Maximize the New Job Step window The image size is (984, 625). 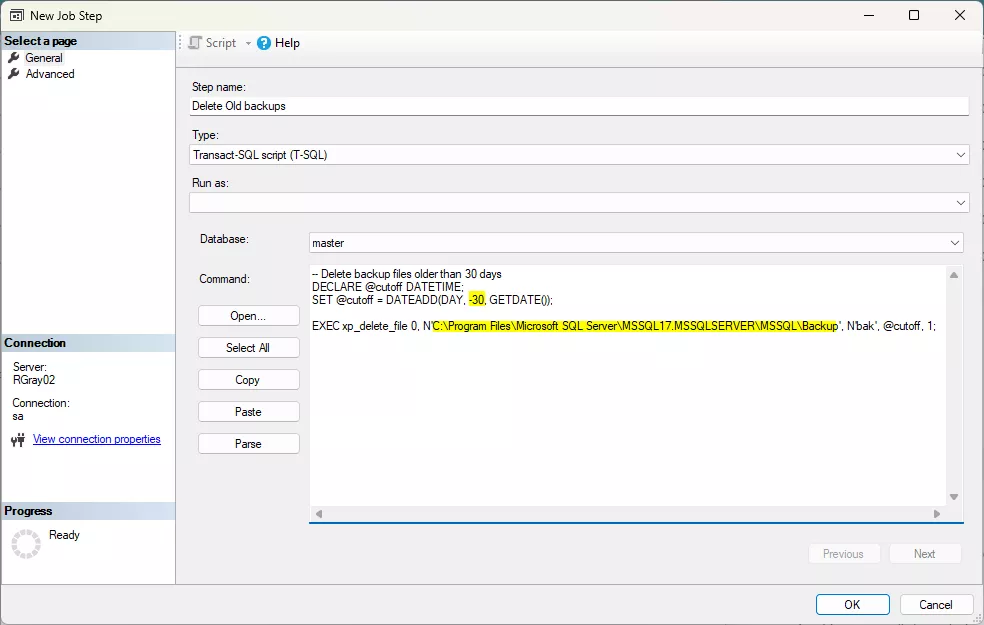coord(914,15)
